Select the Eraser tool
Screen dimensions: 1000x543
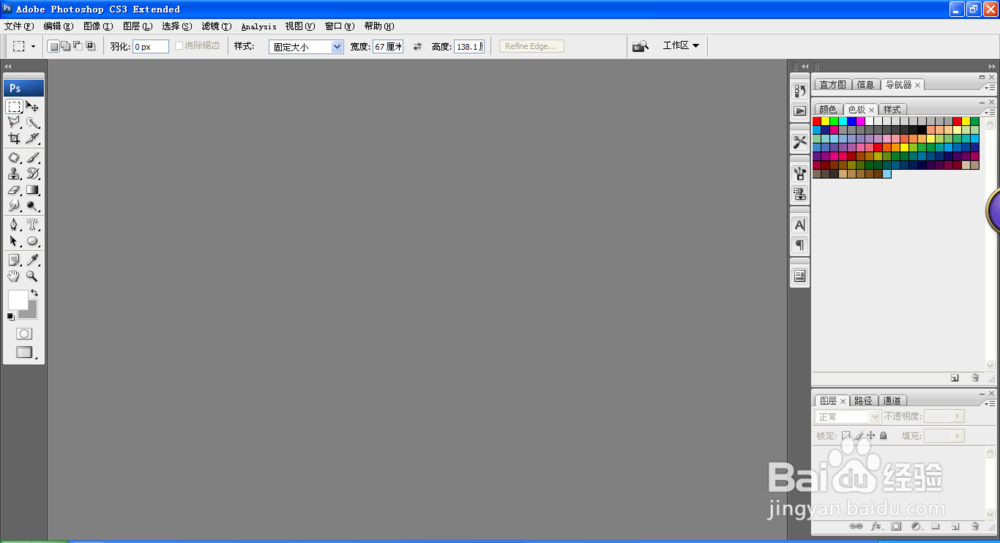coord(14,190)
